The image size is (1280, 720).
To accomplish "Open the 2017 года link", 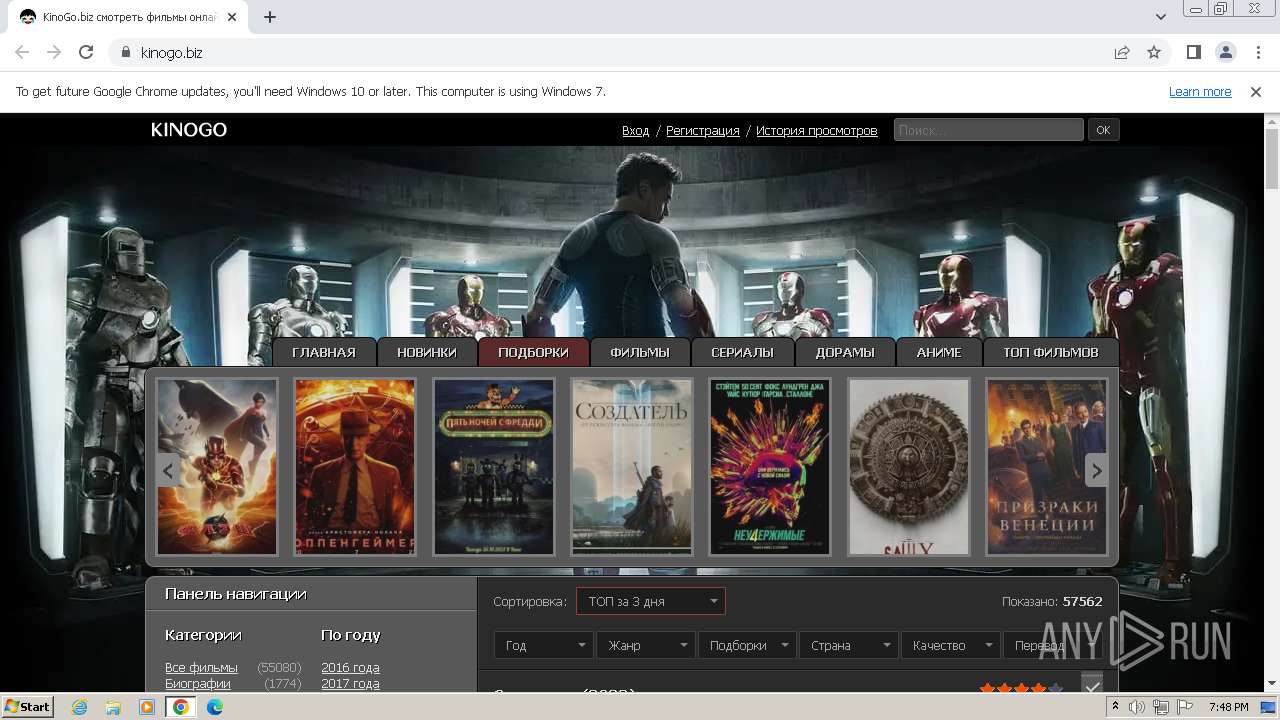I will click(x=350, y=683).
